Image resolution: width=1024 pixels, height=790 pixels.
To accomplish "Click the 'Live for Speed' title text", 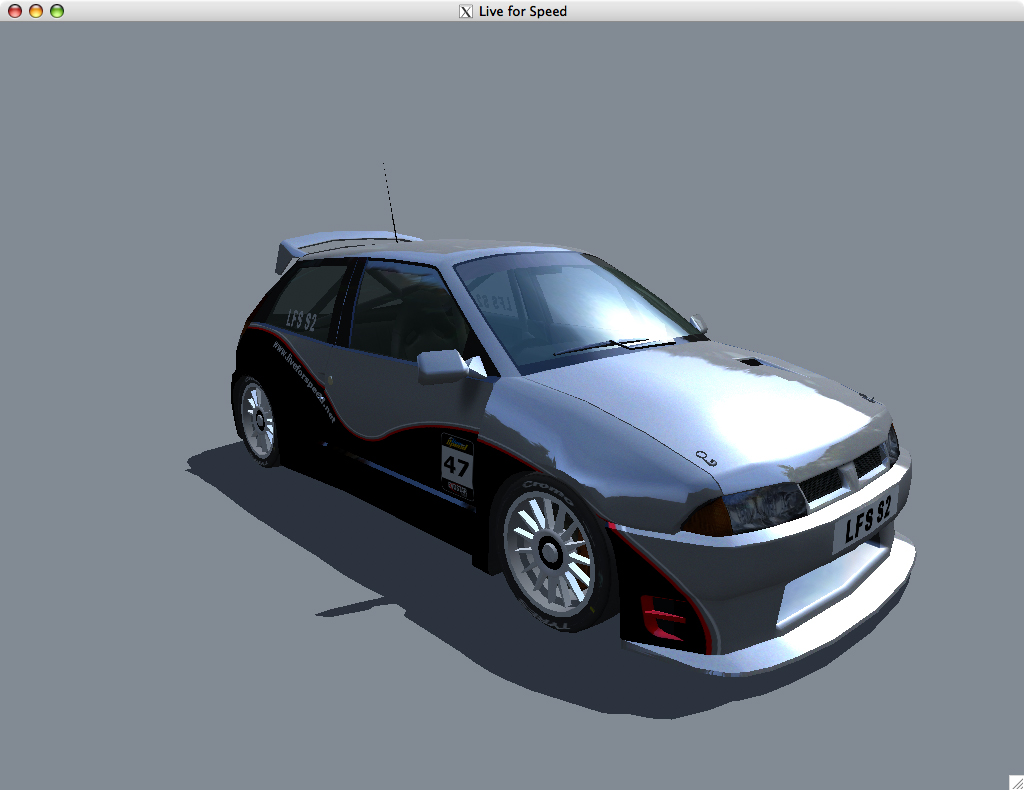I will 522,11.
